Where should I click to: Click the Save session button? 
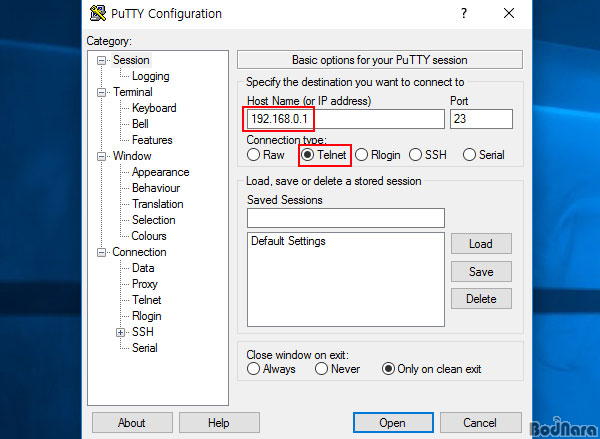[481, 272]
